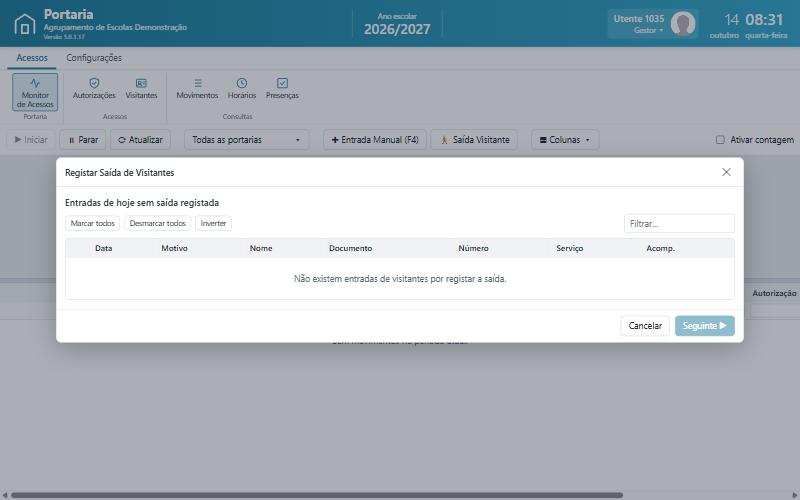
Task: Click the Parar button
Action: [x=83, y=139]
